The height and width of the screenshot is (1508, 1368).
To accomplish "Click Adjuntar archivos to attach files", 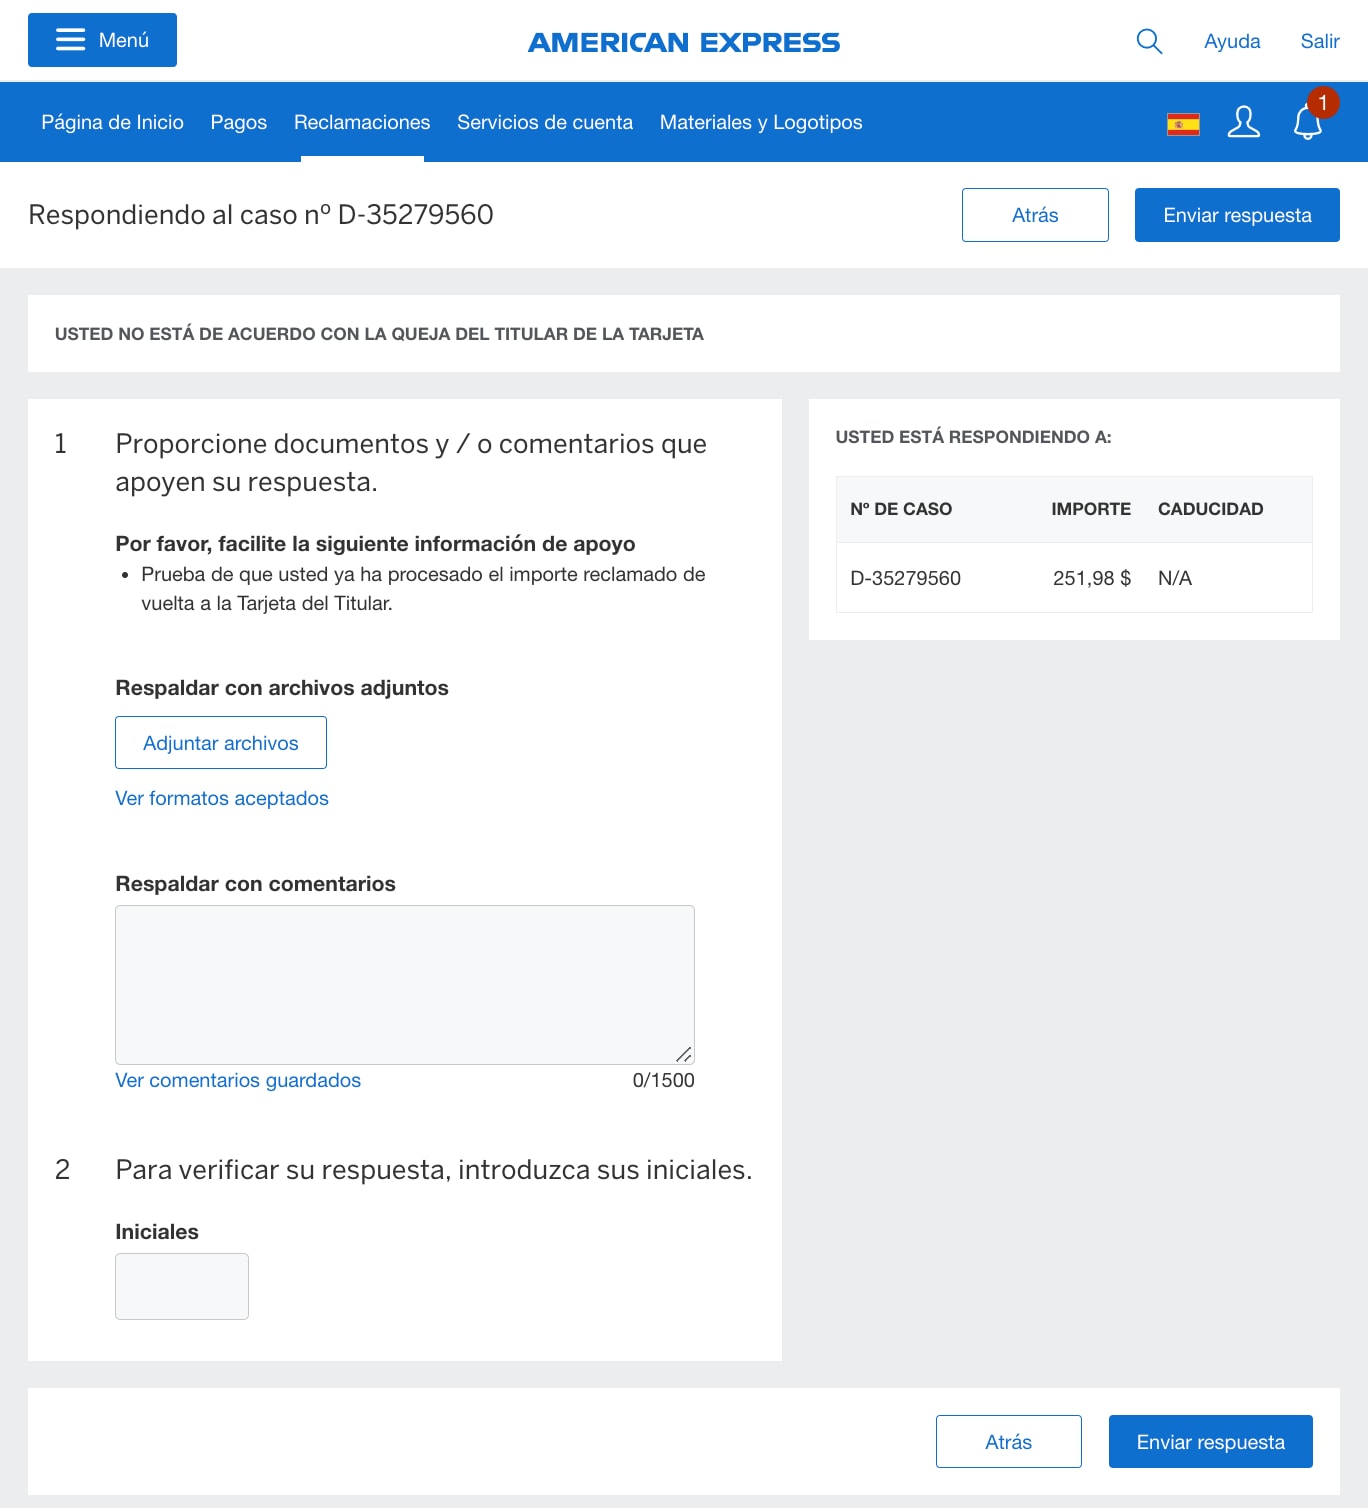I will (221, 742).
